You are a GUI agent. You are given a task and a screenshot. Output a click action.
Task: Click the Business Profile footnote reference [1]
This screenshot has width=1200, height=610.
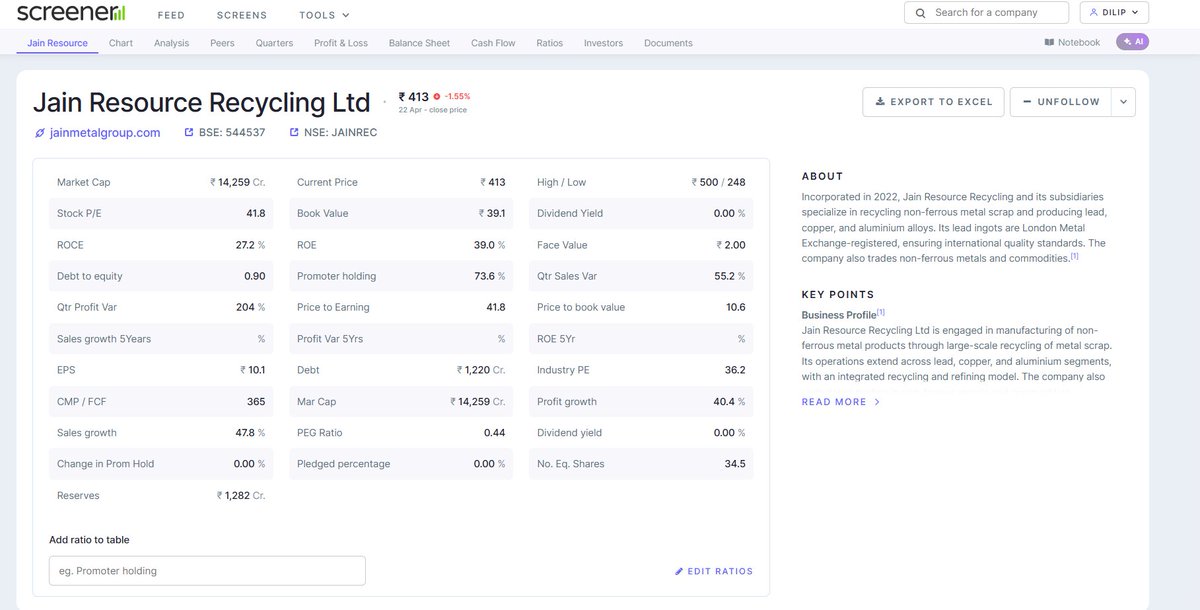(x=881, y=312)
